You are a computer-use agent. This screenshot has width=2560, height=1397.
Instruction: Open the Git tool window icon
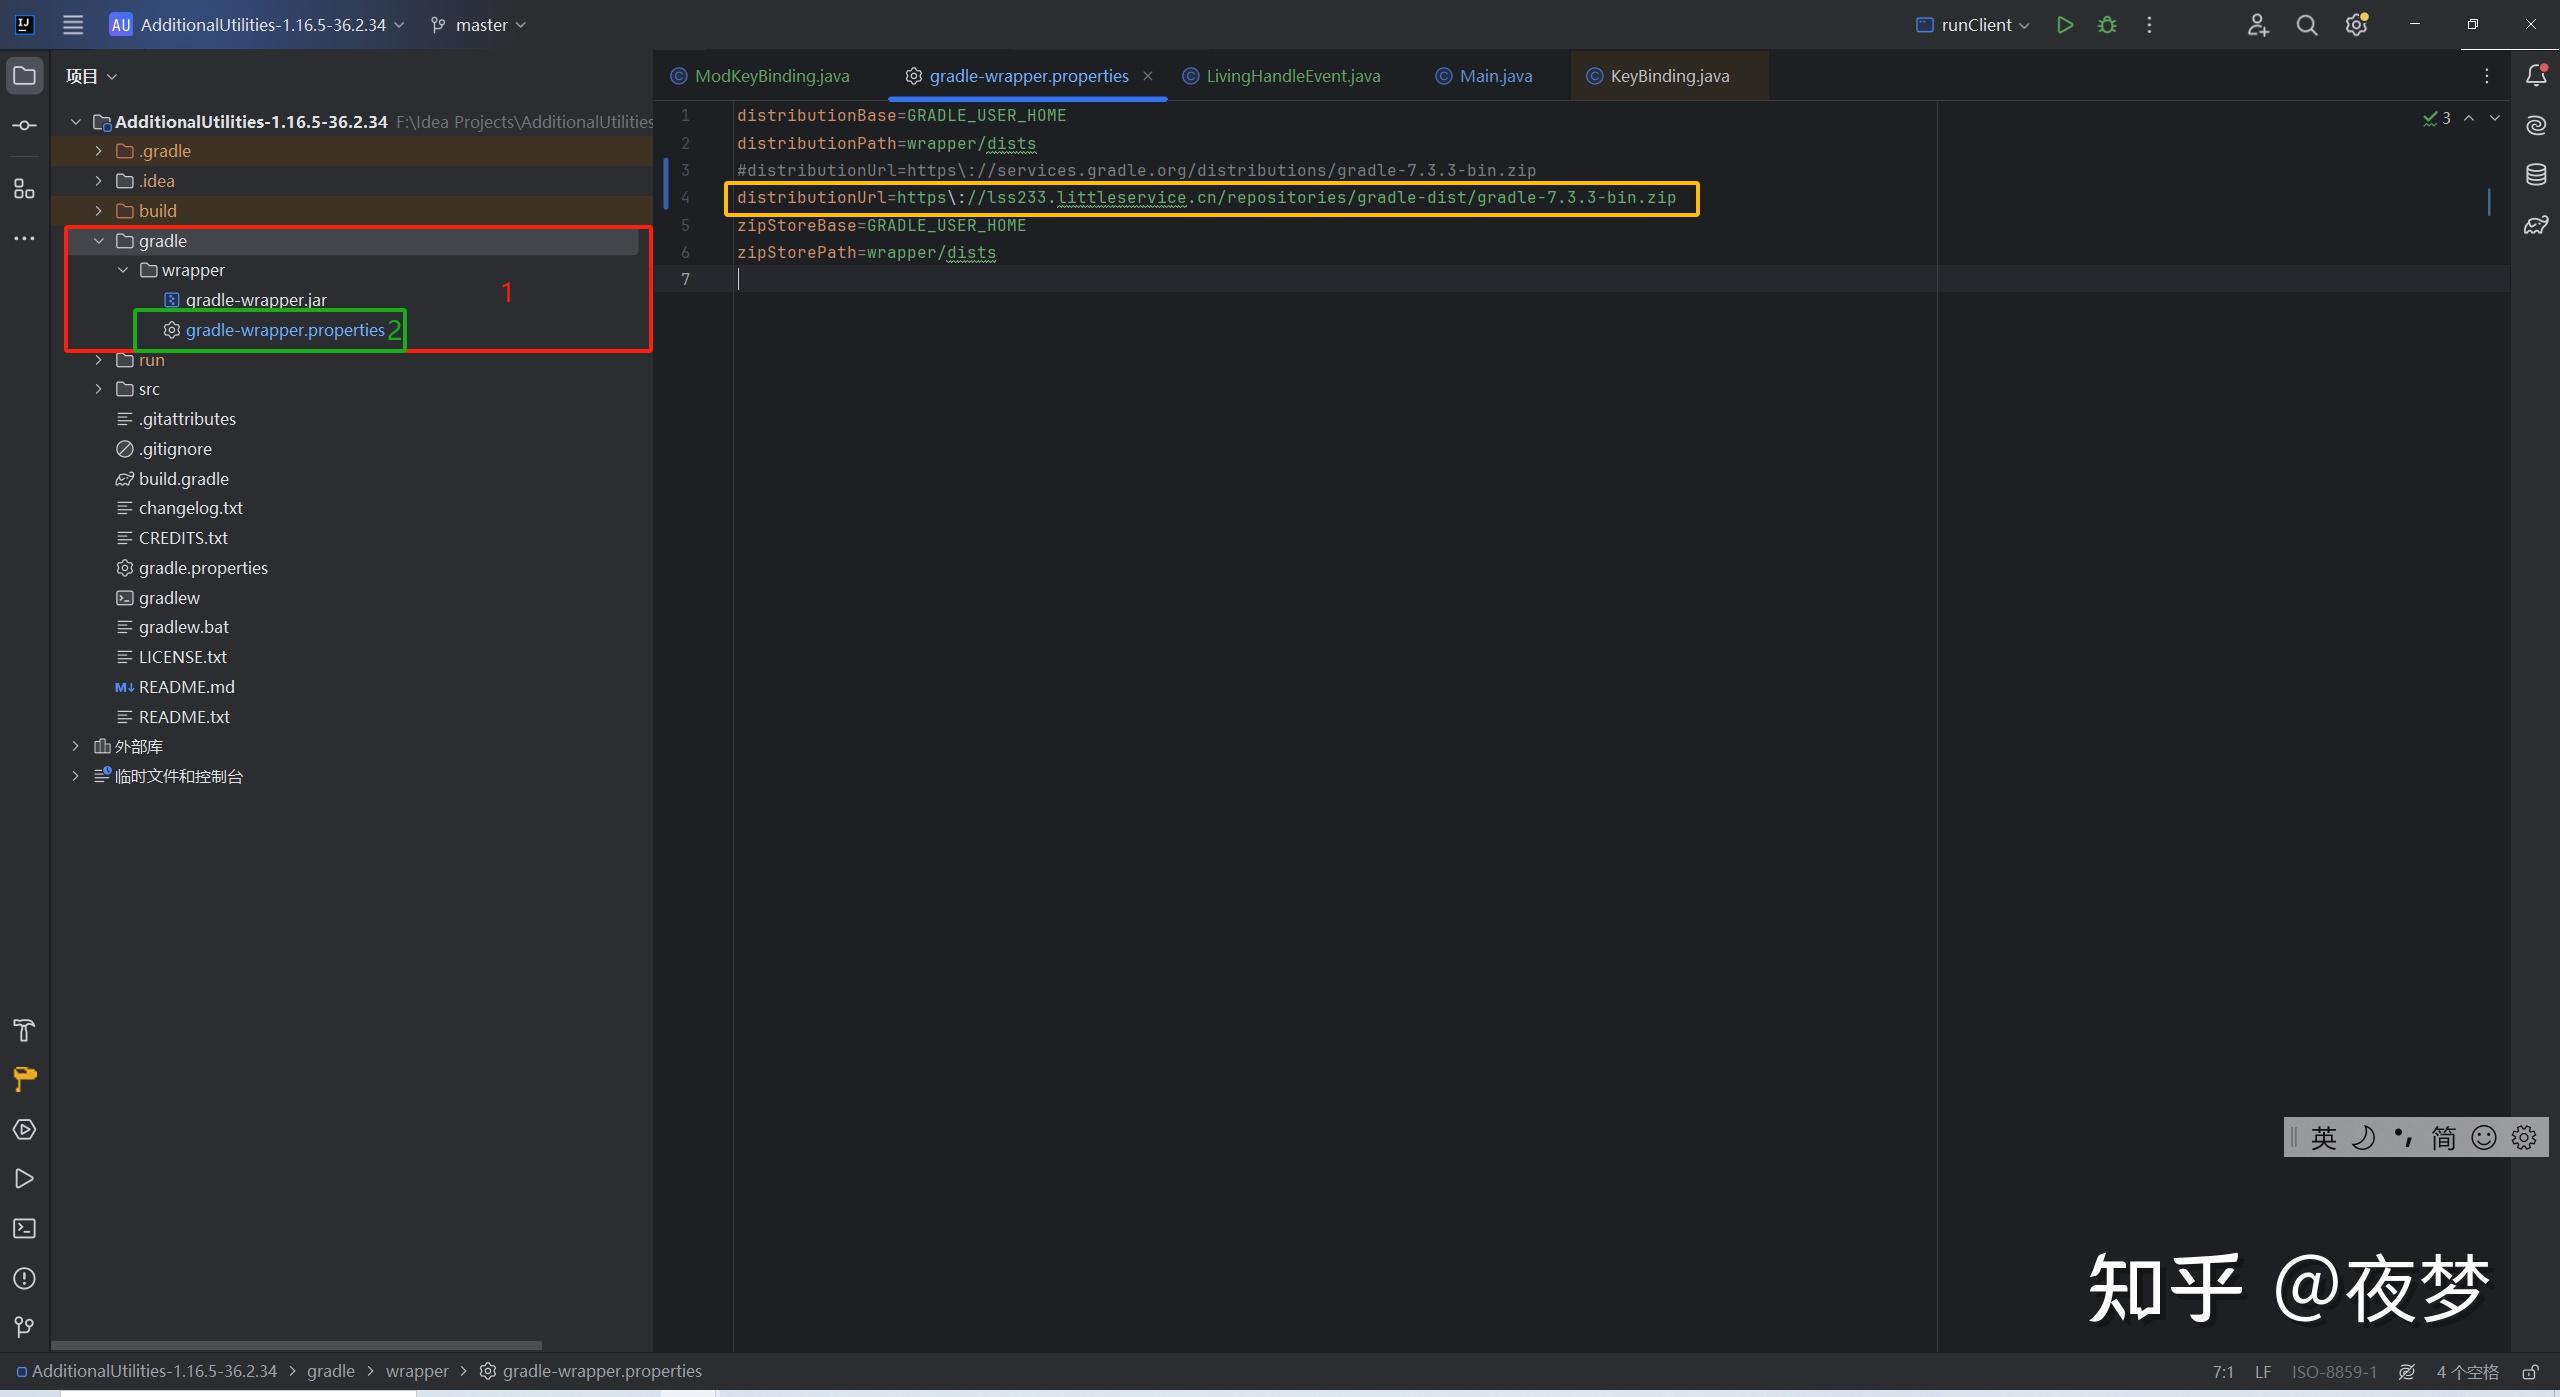[x=25, y=1327]
